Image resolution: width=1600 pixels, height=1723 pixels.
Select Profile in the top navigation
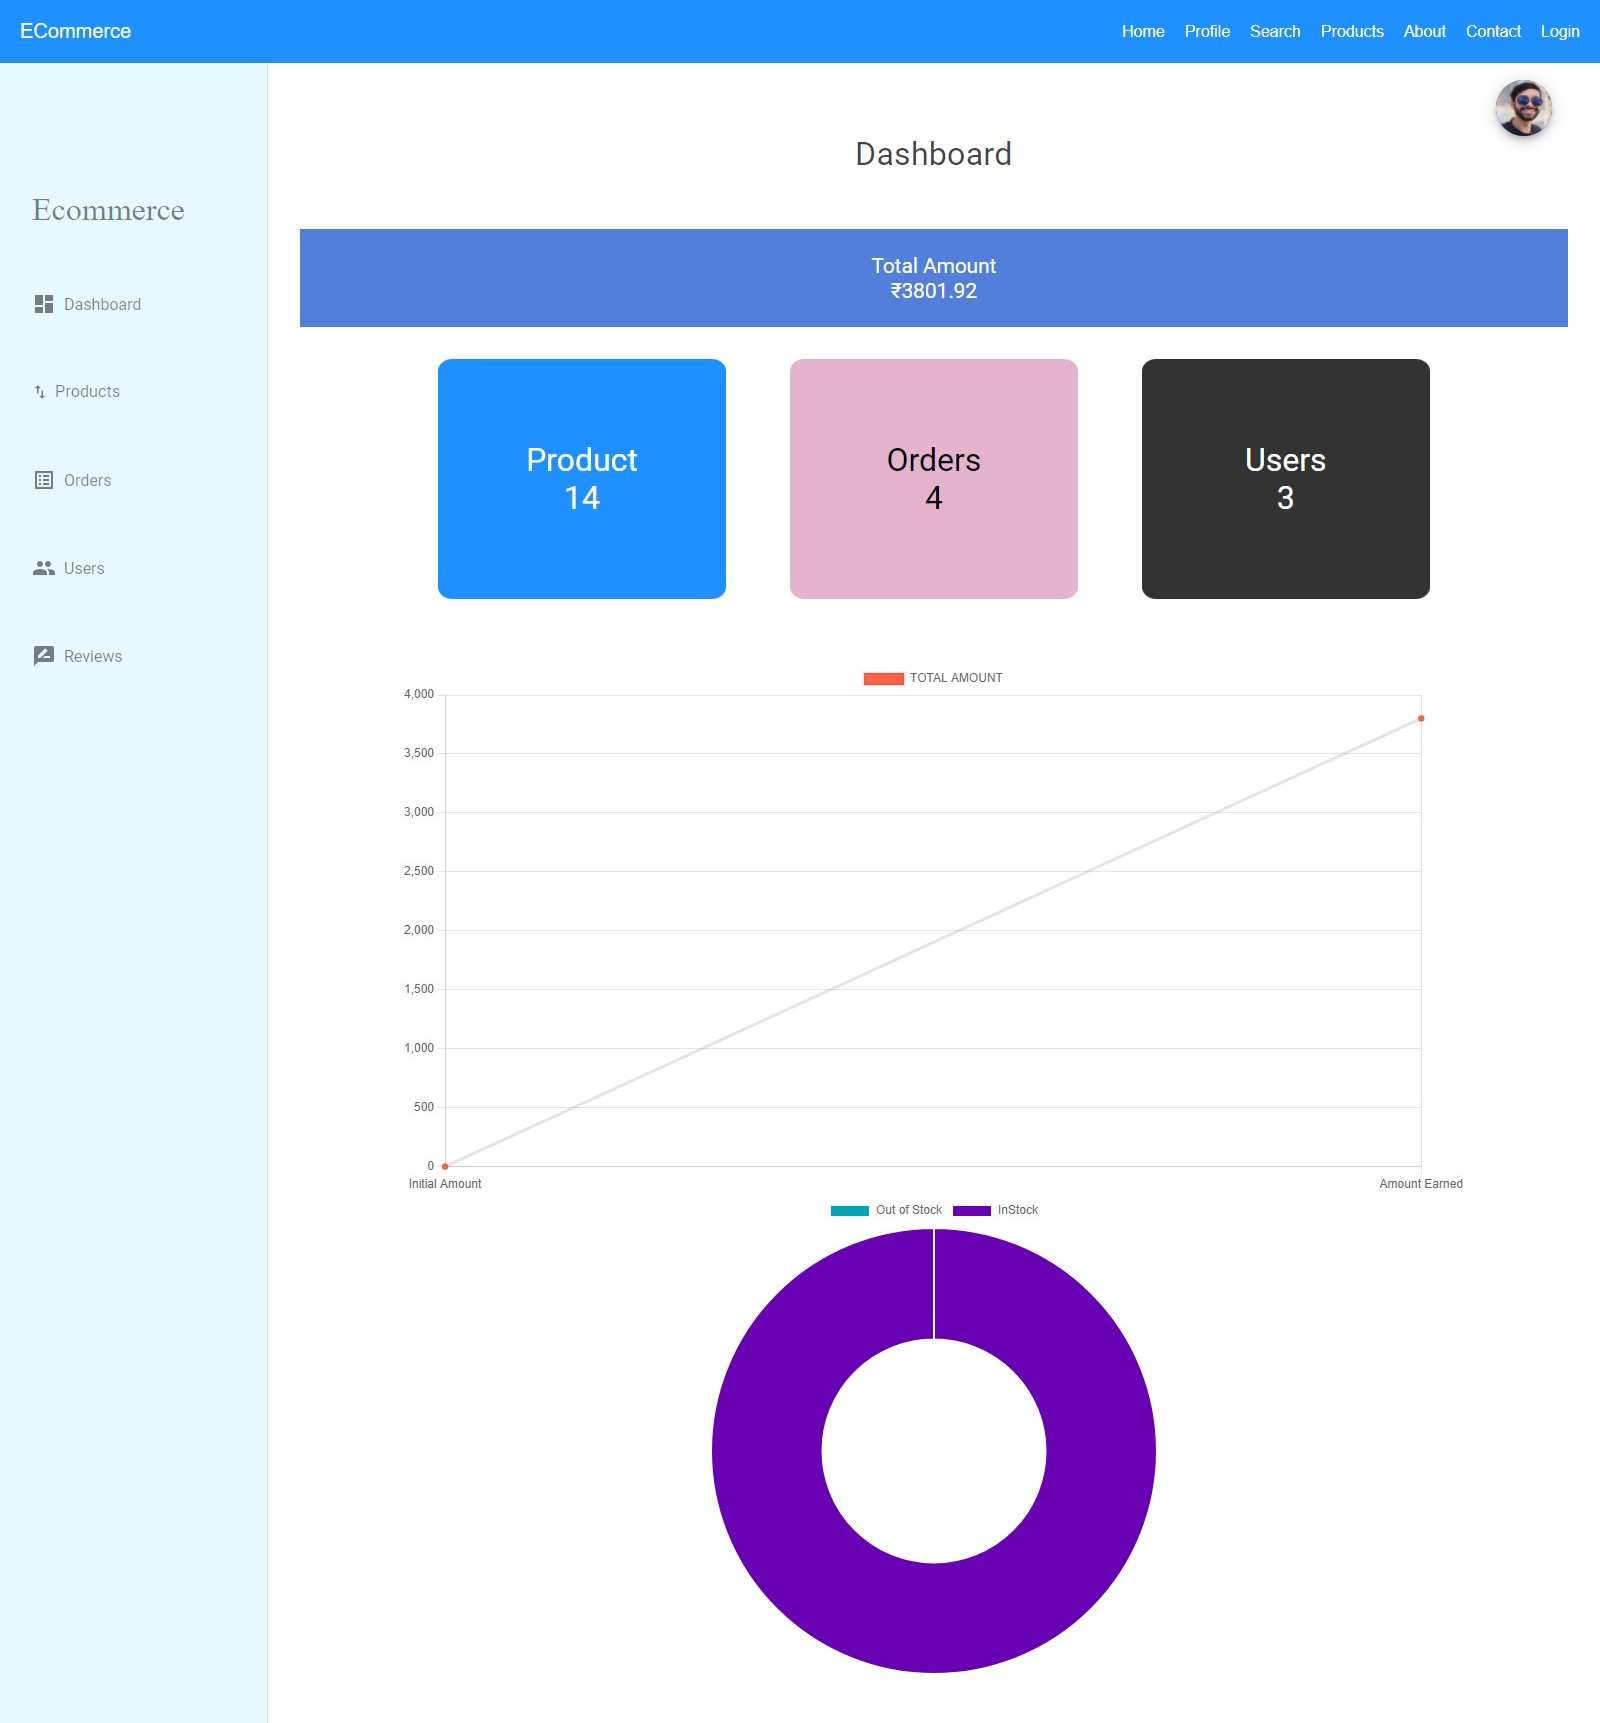pos(1207,31)
